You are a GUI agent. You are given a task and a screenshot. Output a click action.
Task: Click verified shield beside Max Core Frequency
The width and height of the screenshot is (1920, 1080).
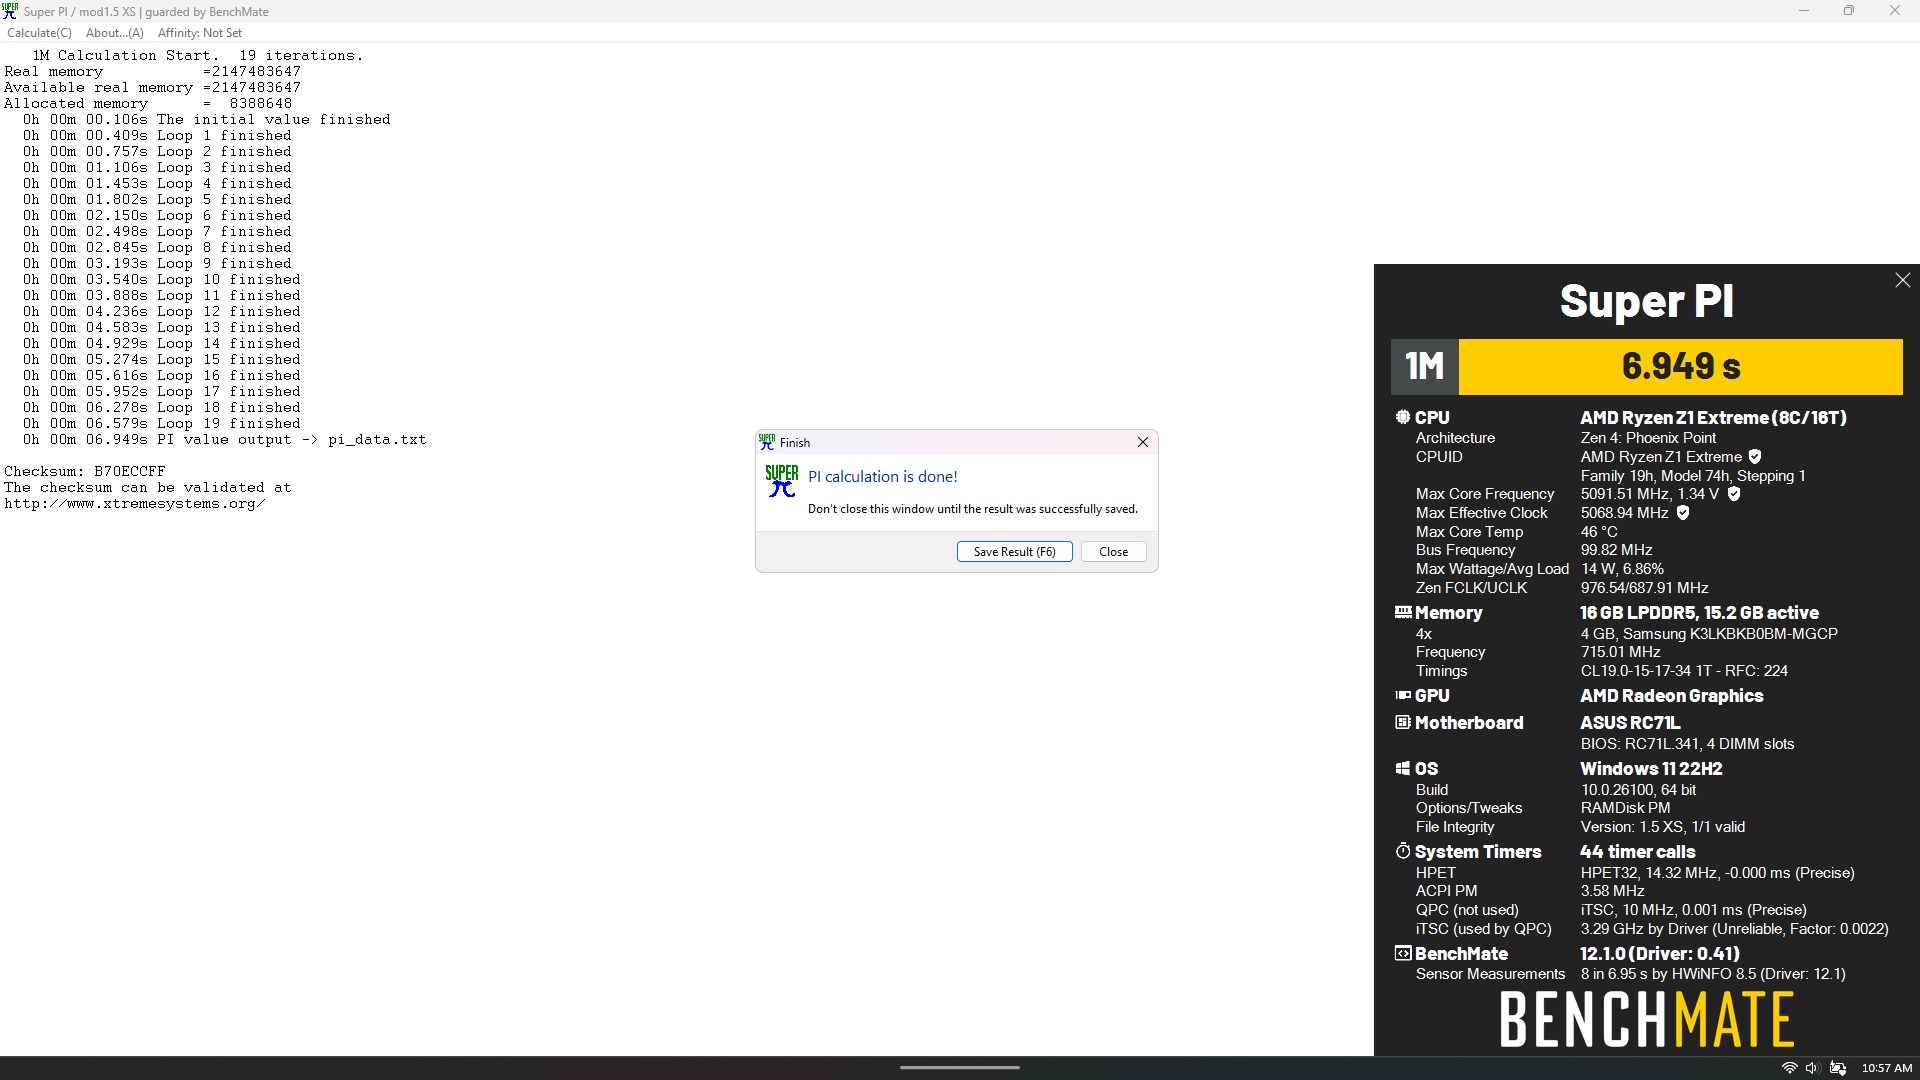coord(1733,494)
